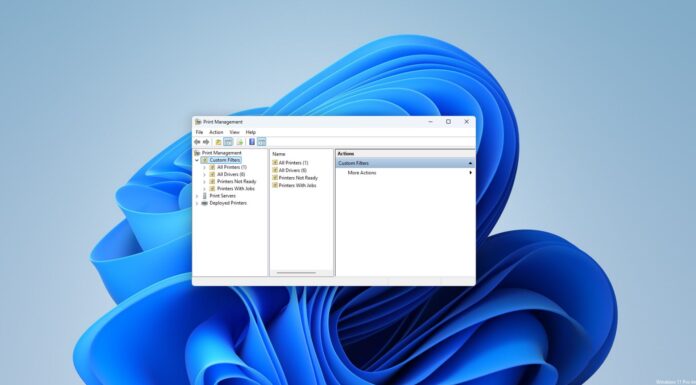The width and height of the screenshot is (696, 385).
Task: Expand the Printers Not Ready tree node
Action: point(204,182)
